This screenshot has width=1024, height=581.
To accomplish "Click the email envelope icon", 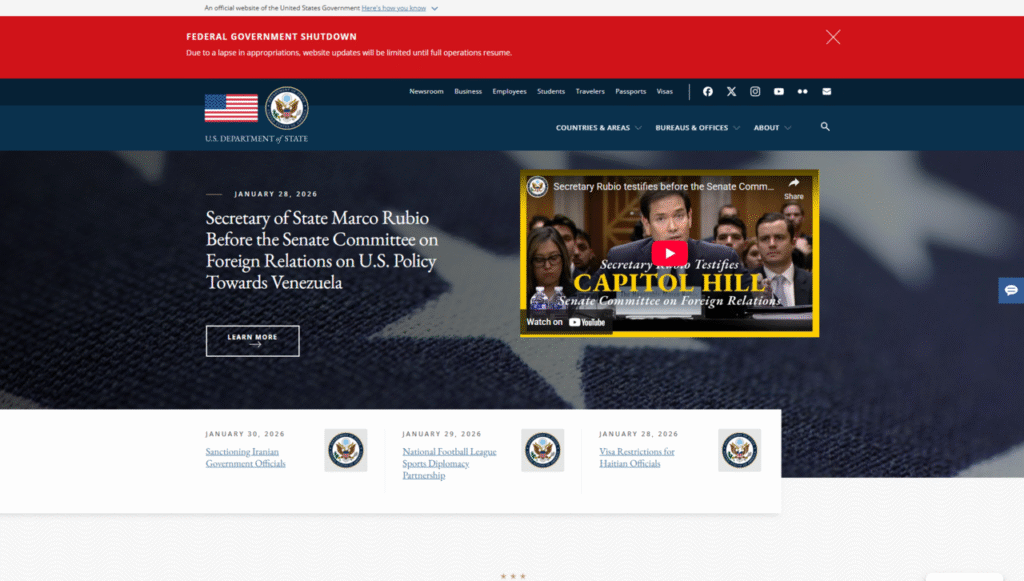I will [826, 91].
